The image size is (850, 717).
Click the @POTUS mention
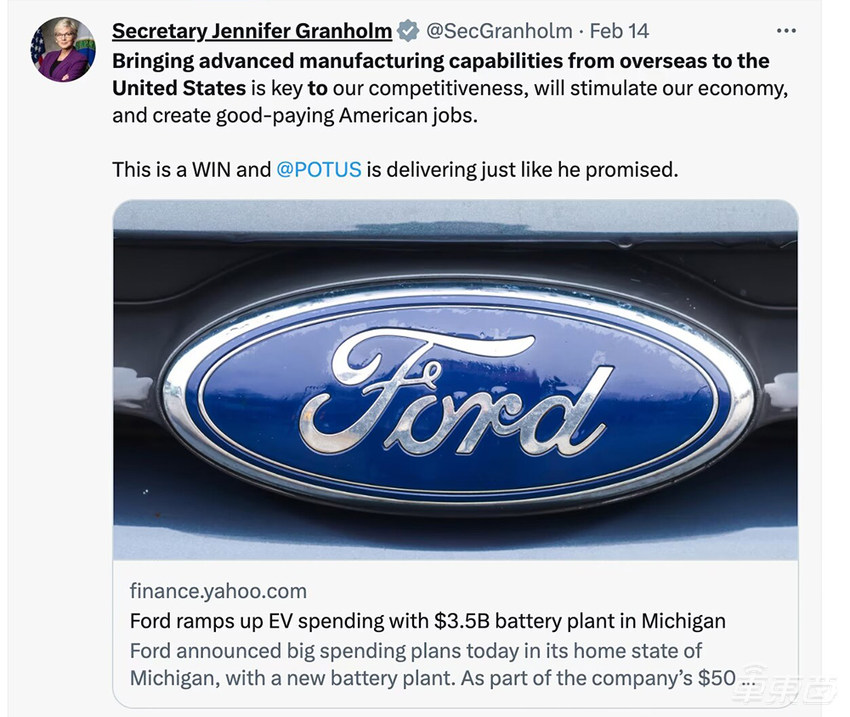(x=318, y=170)
